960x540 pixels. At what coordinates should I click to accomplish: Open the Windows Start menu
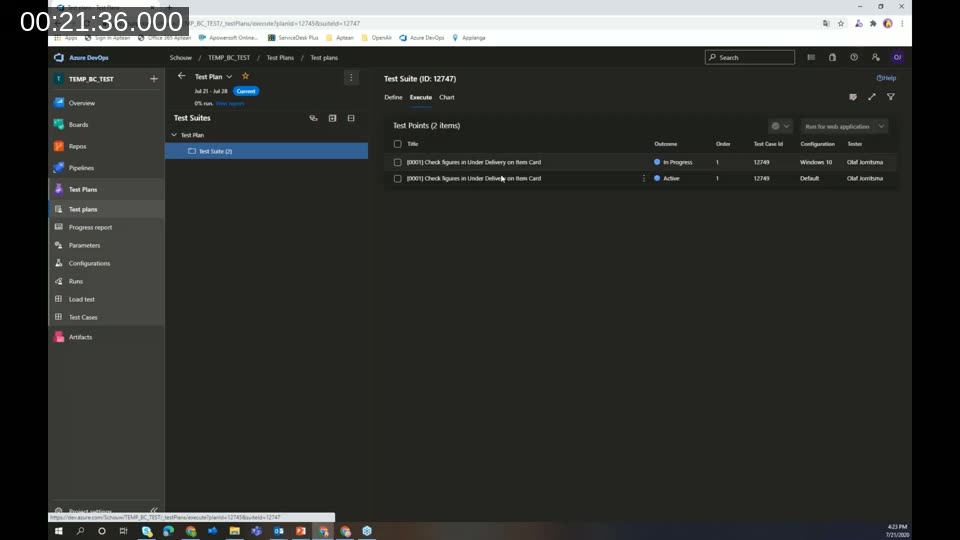click(59, 531)
